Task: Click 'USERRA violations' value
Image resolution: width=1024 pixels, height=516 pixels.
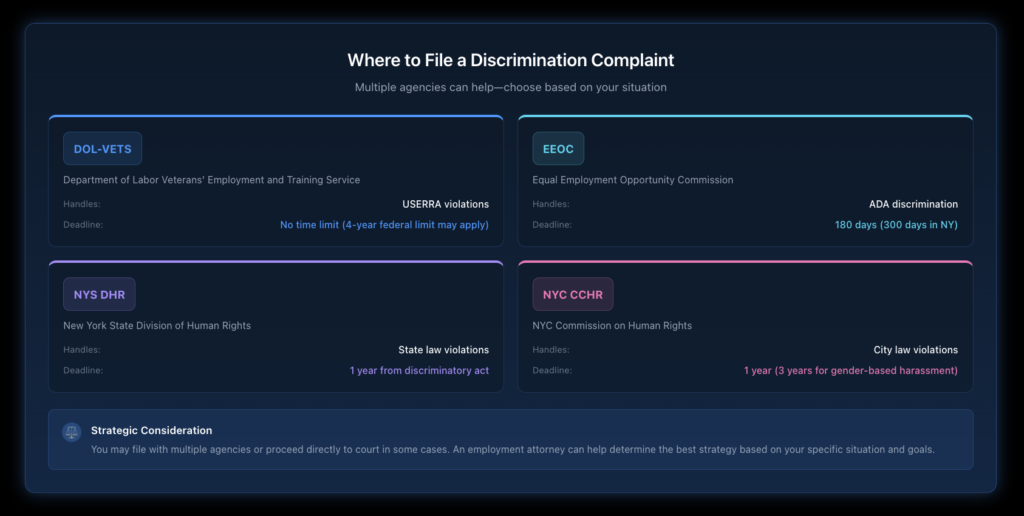Action: [445, 204]
